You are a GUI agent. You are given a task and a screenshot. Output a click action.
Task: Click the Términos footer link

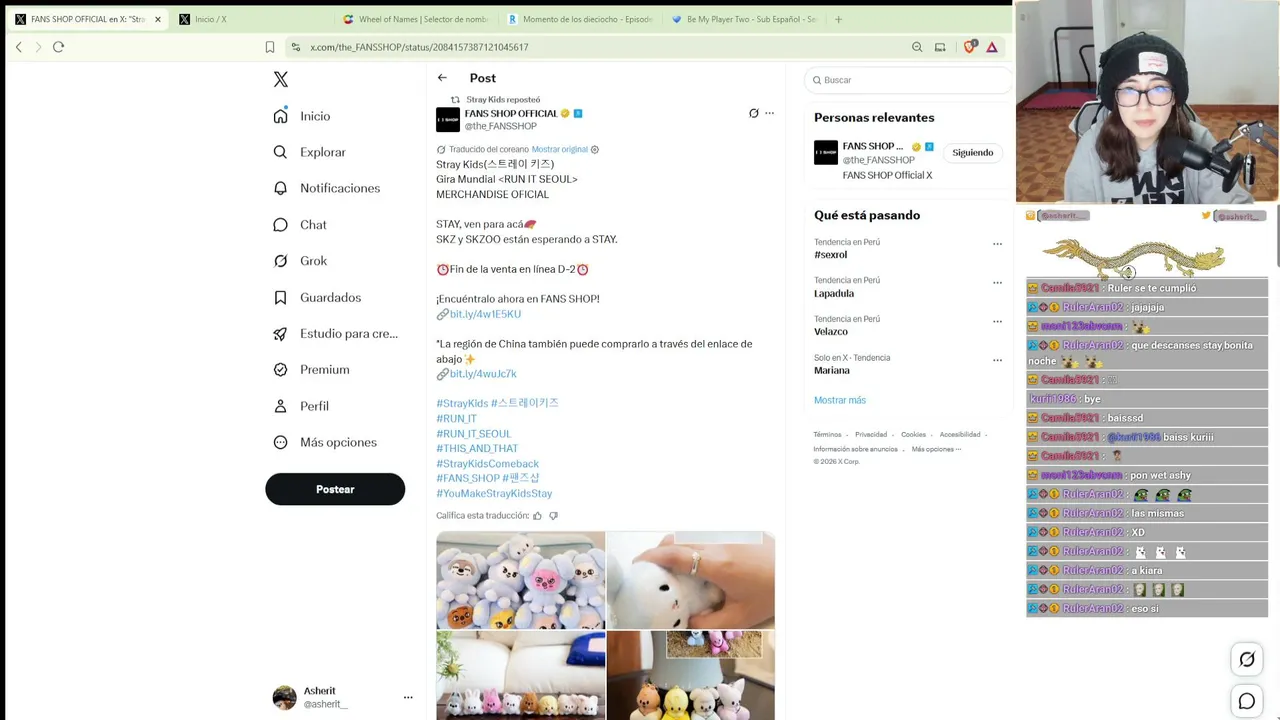coord(827,435)
